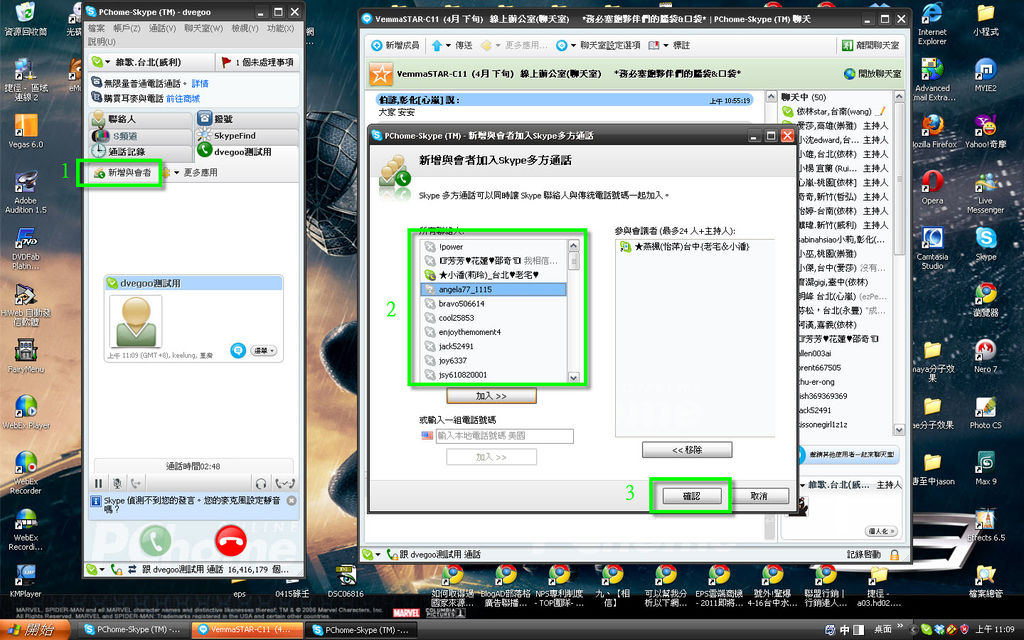
Task: Select enjoythemoment4 in the contact list
Action: [x=494, y=332]
